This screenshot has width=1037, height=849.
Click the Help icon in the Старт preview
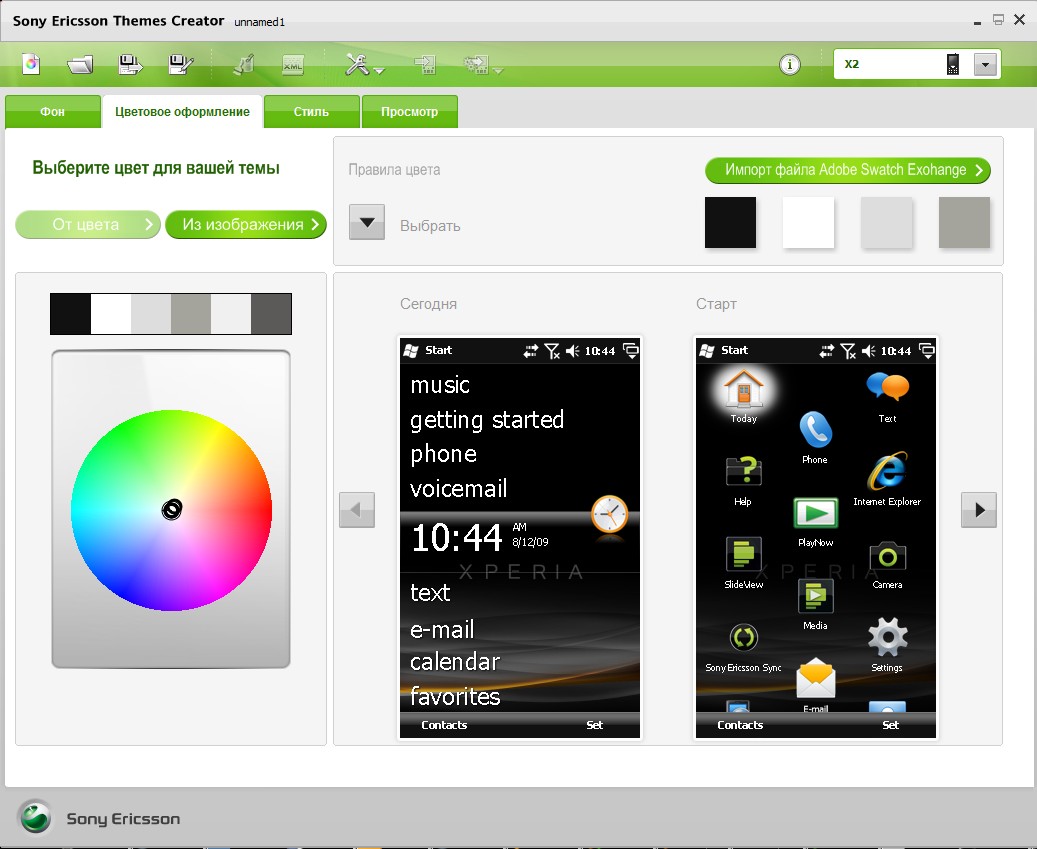744,471
